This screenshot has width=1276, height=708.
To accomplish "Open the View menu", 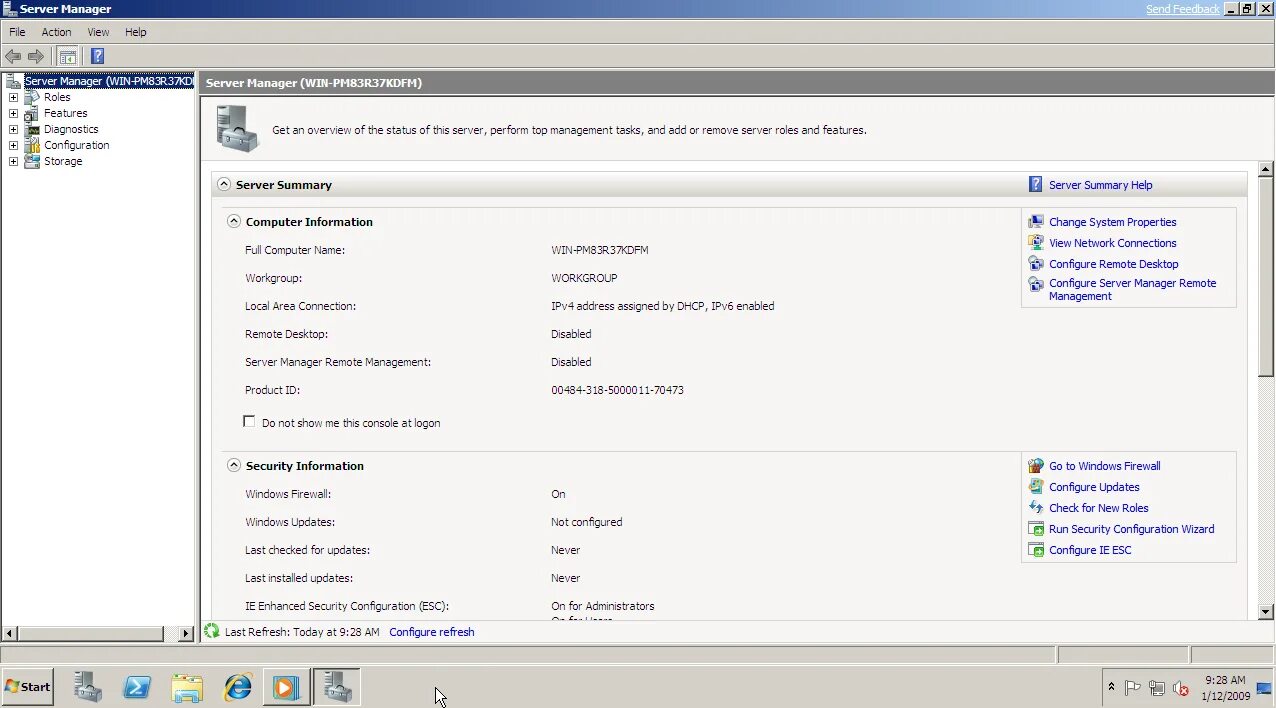I will tap(98, 32).
